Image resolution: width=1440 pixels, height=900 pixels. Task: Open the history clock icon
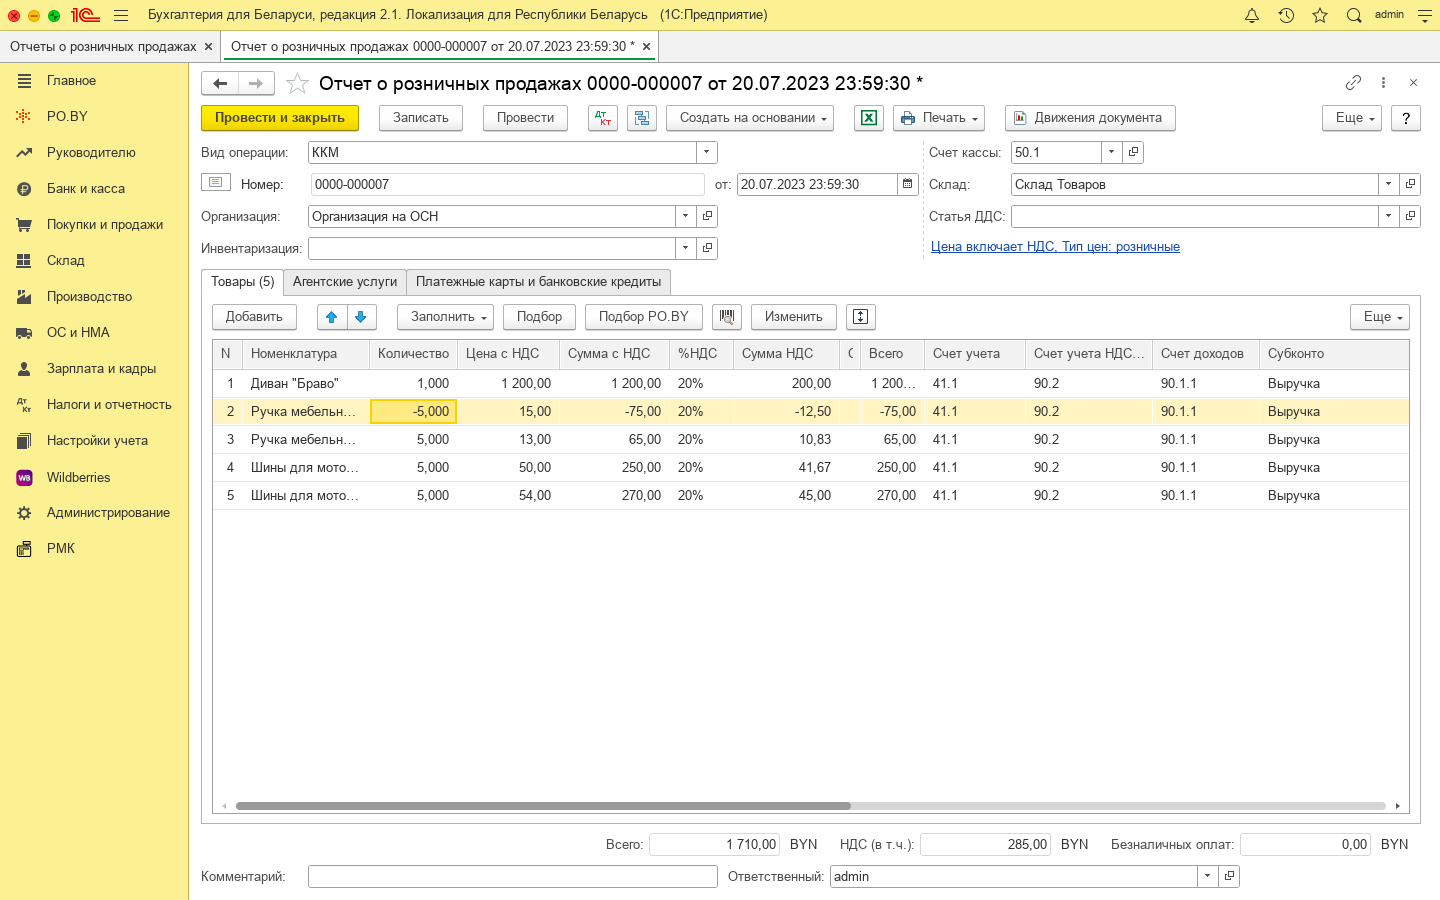coord(1286,15)
